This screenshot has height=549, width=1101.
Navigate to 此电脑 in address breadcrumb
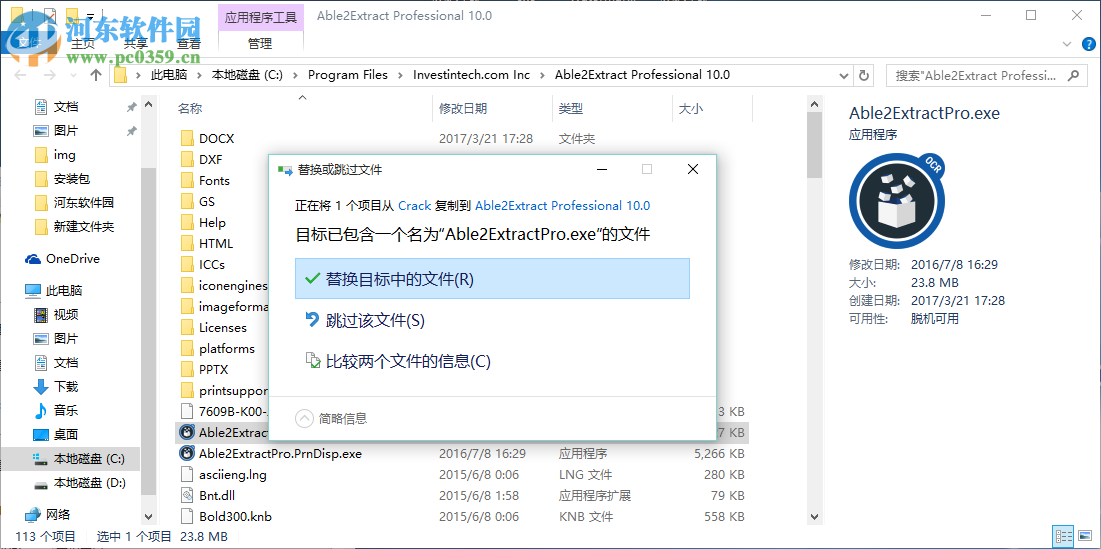(171, 74)
